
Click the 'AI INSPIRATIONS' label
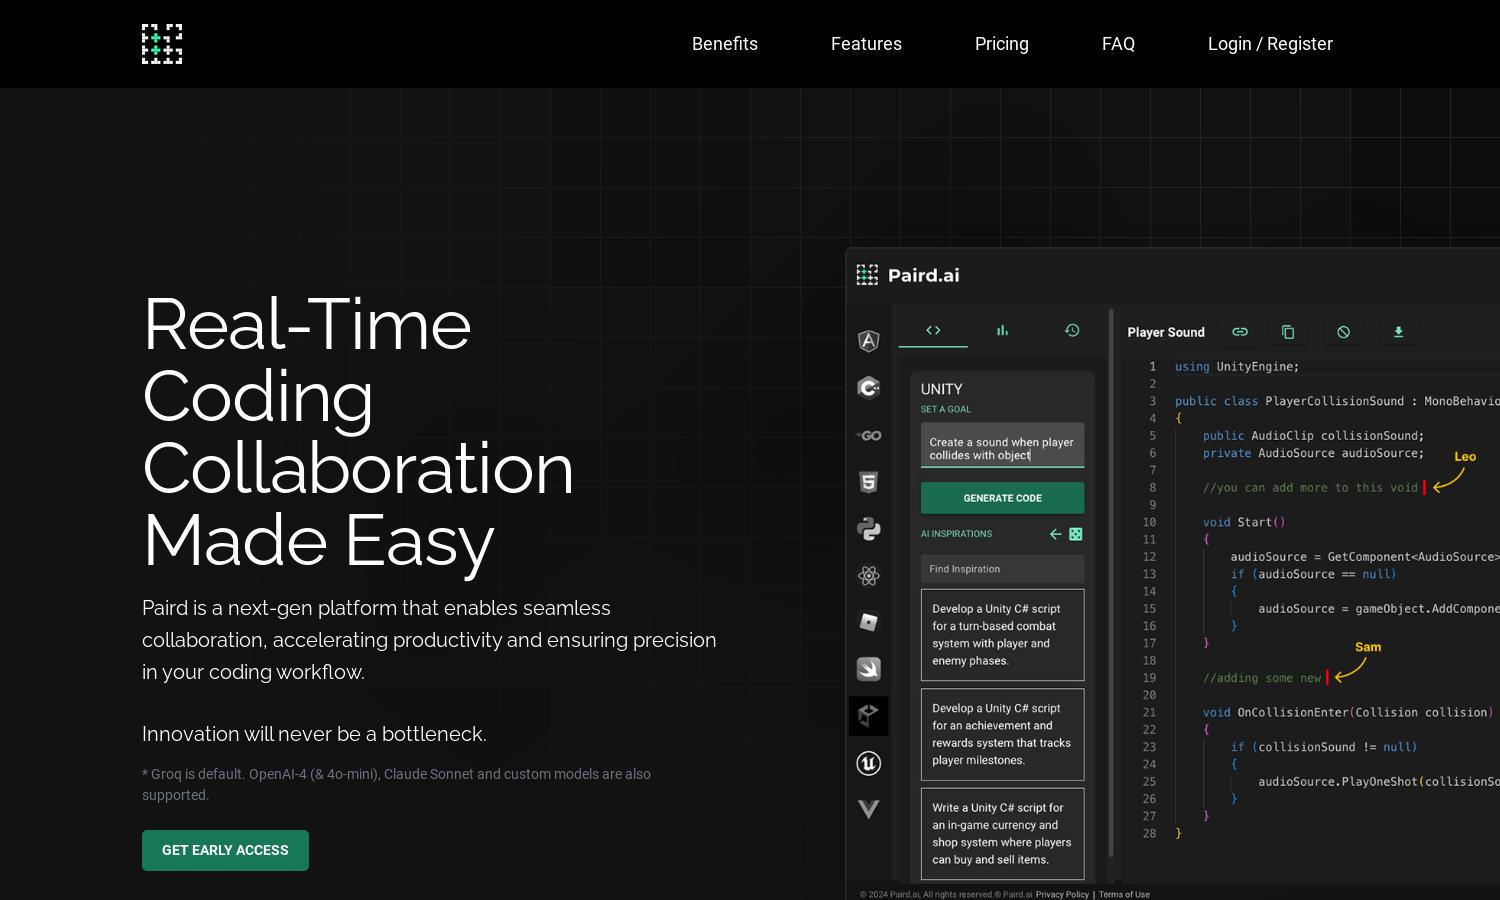click(x=956, y=534)
